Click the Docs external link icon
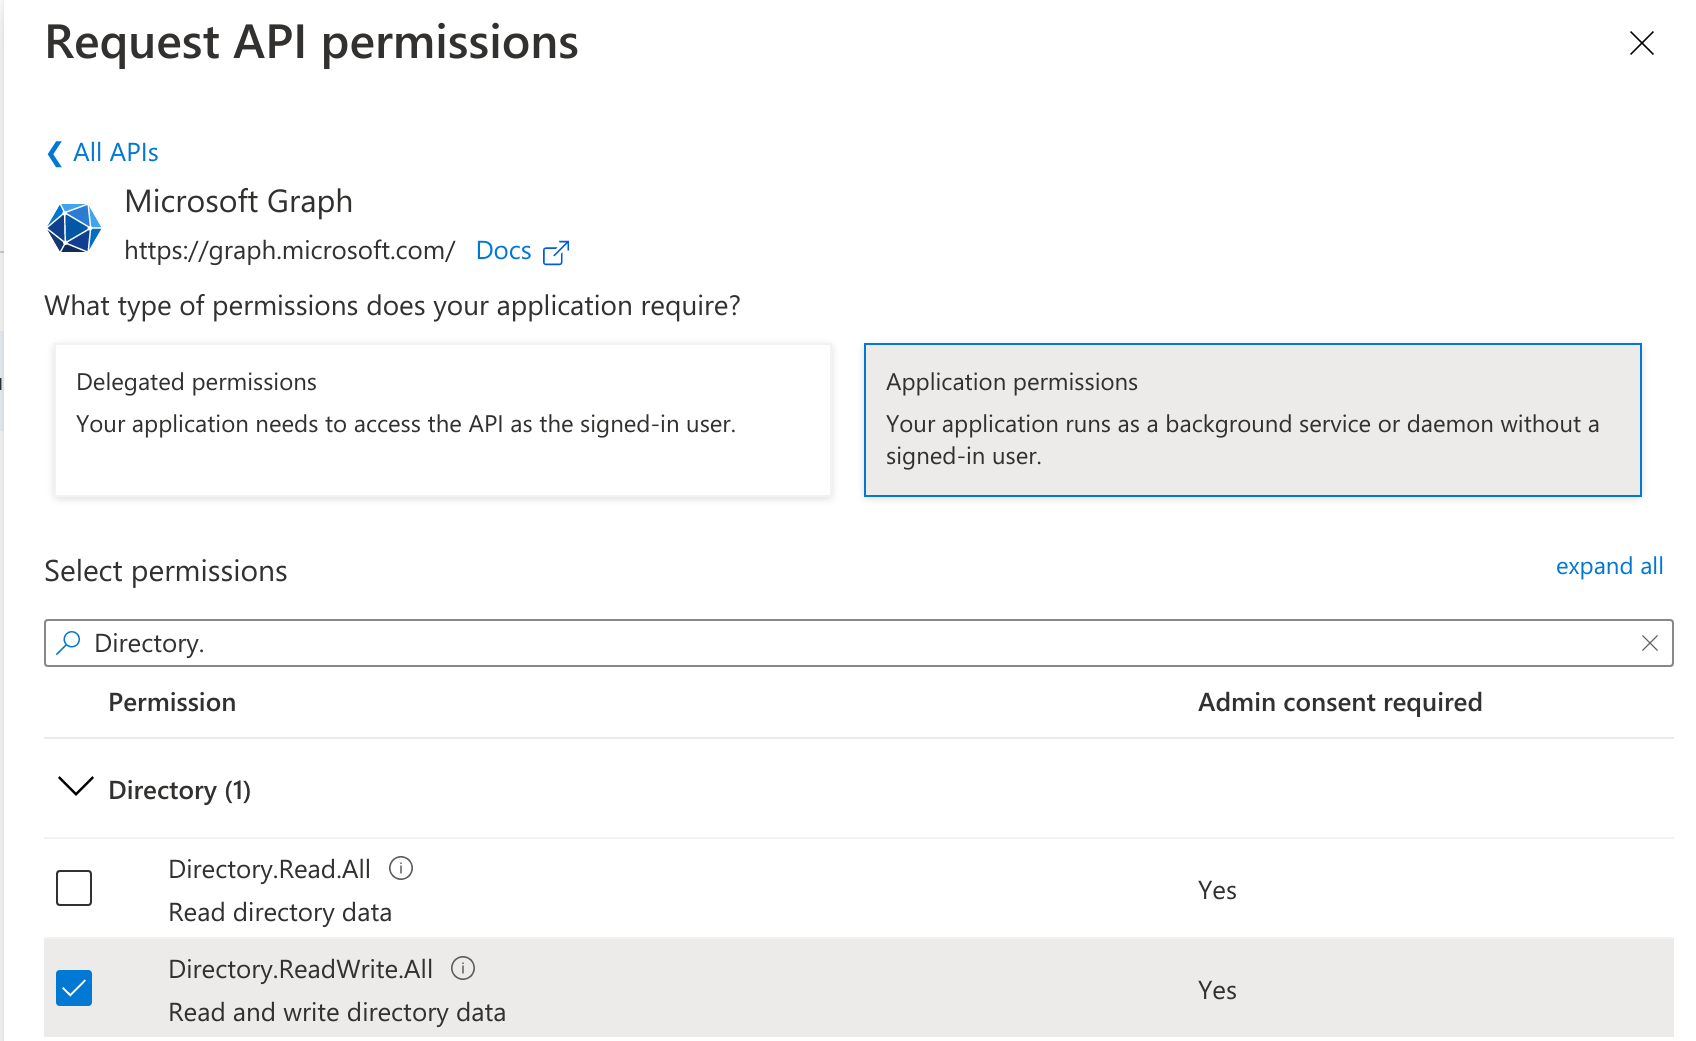This screenshot has width=1696, height=1041. coord(556,253)
